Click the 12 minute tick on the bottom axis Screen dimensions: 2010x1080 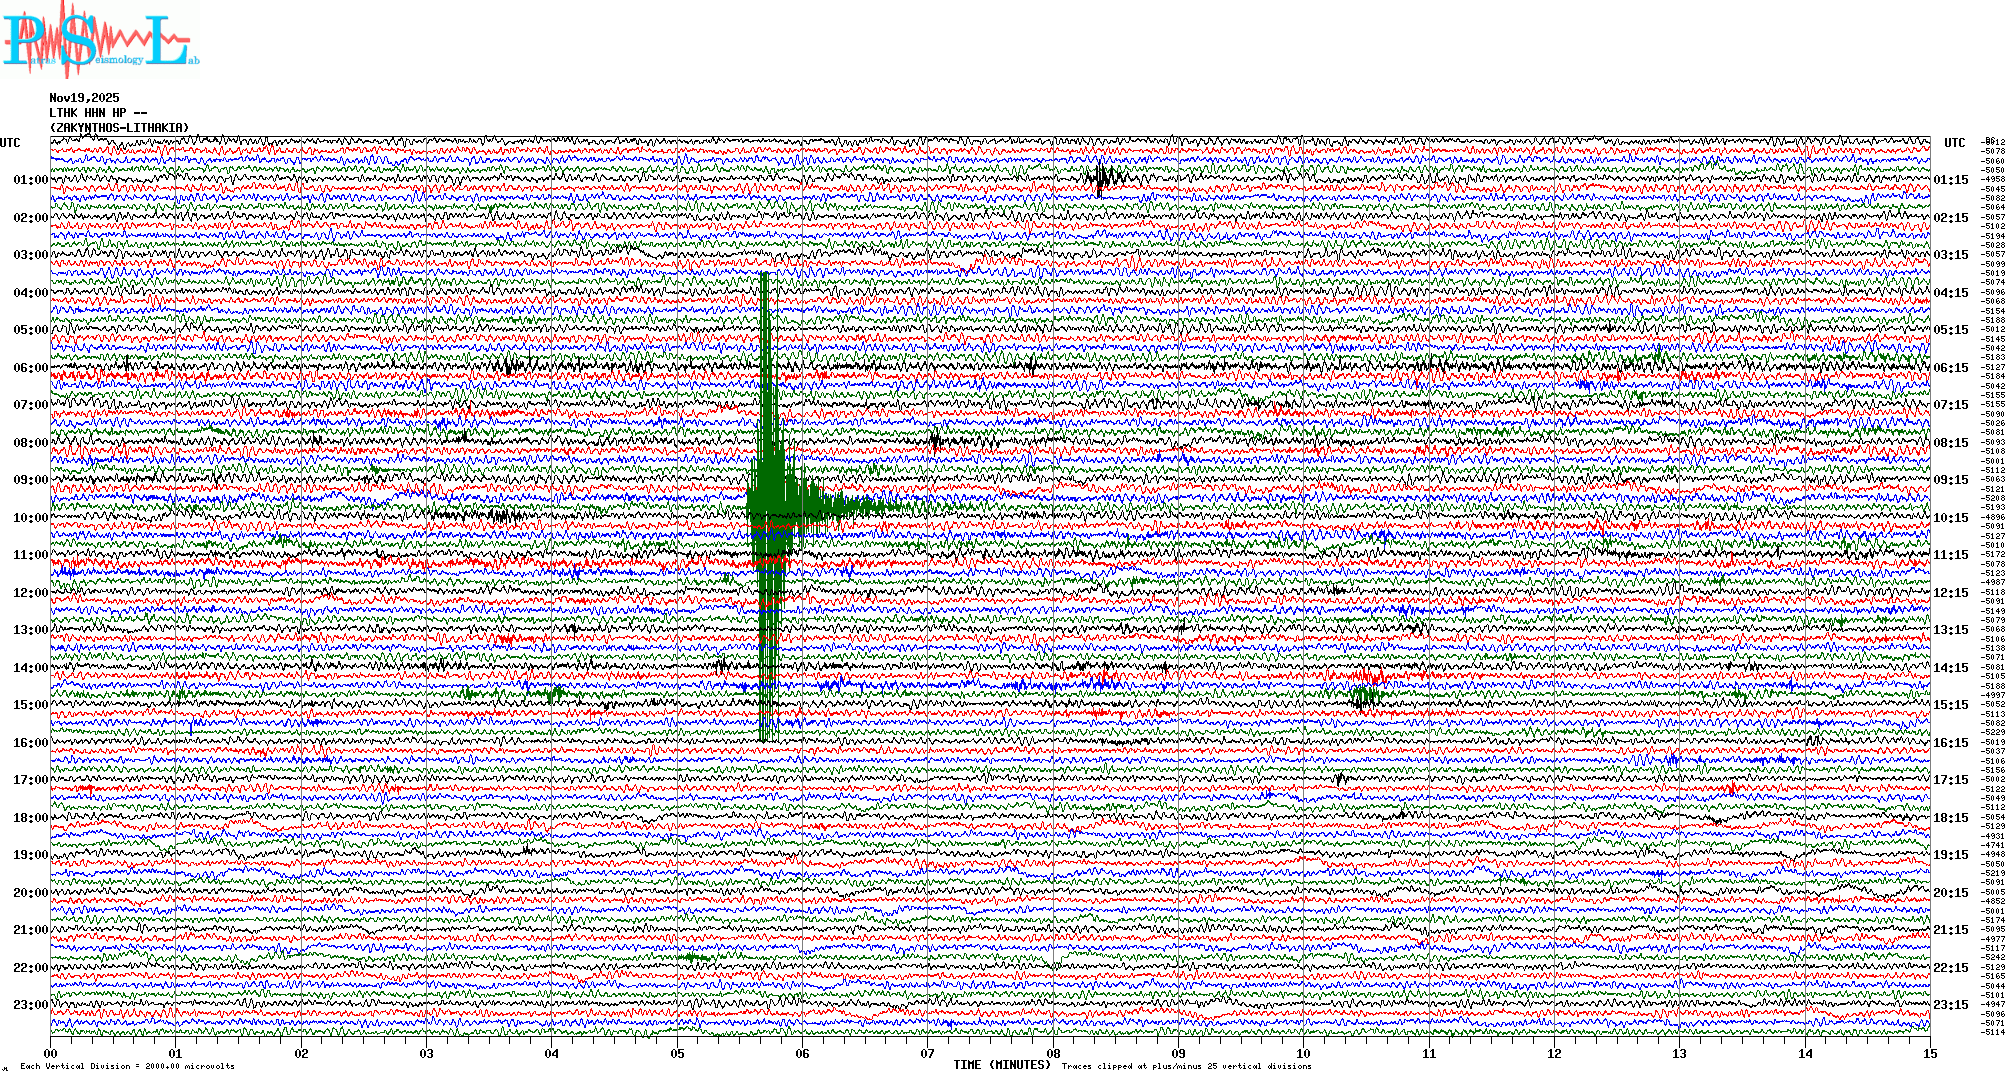click(1554, 1053)
